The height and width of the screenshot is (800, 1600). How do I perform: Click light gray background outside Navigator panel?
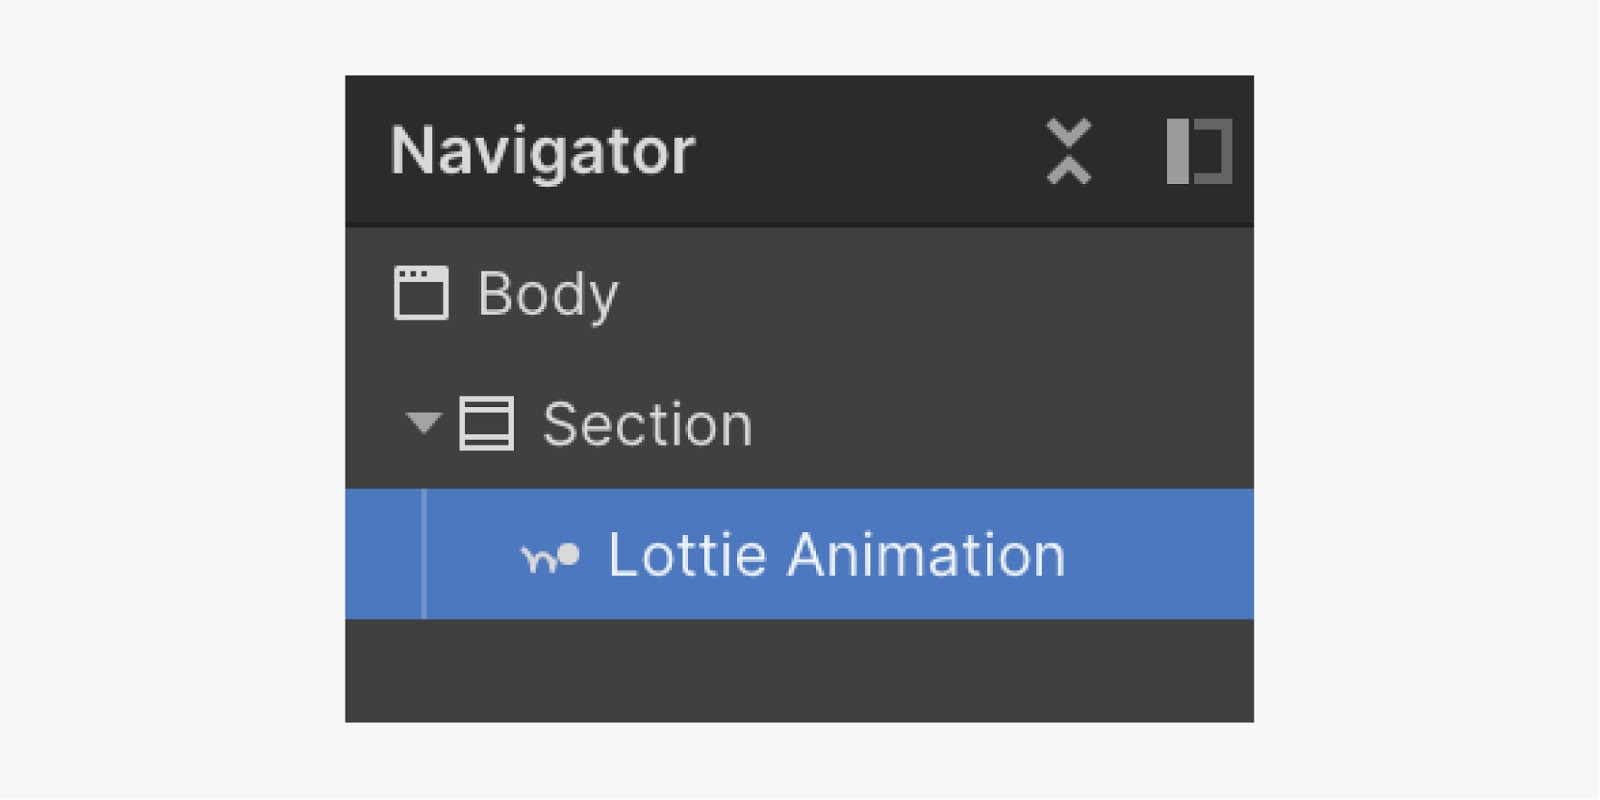tap(170, 400)
